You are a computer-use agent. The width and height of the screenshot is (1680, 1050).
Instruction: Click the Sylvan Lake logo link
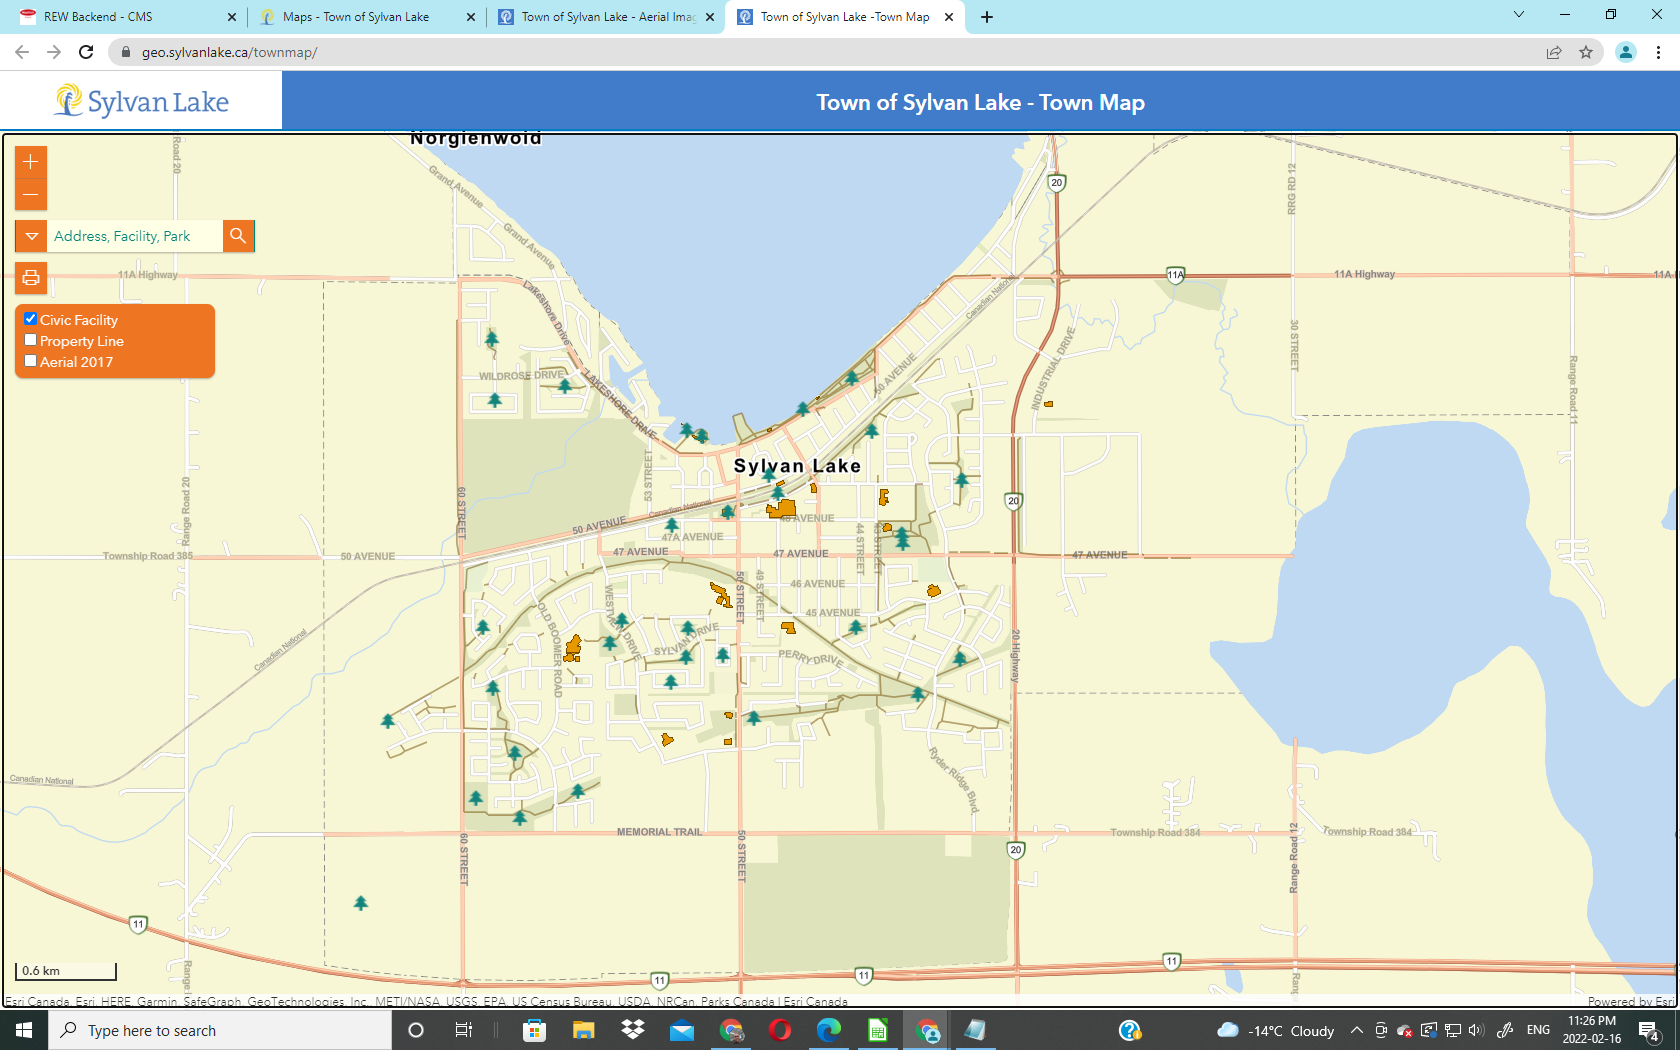pos(141,101)
